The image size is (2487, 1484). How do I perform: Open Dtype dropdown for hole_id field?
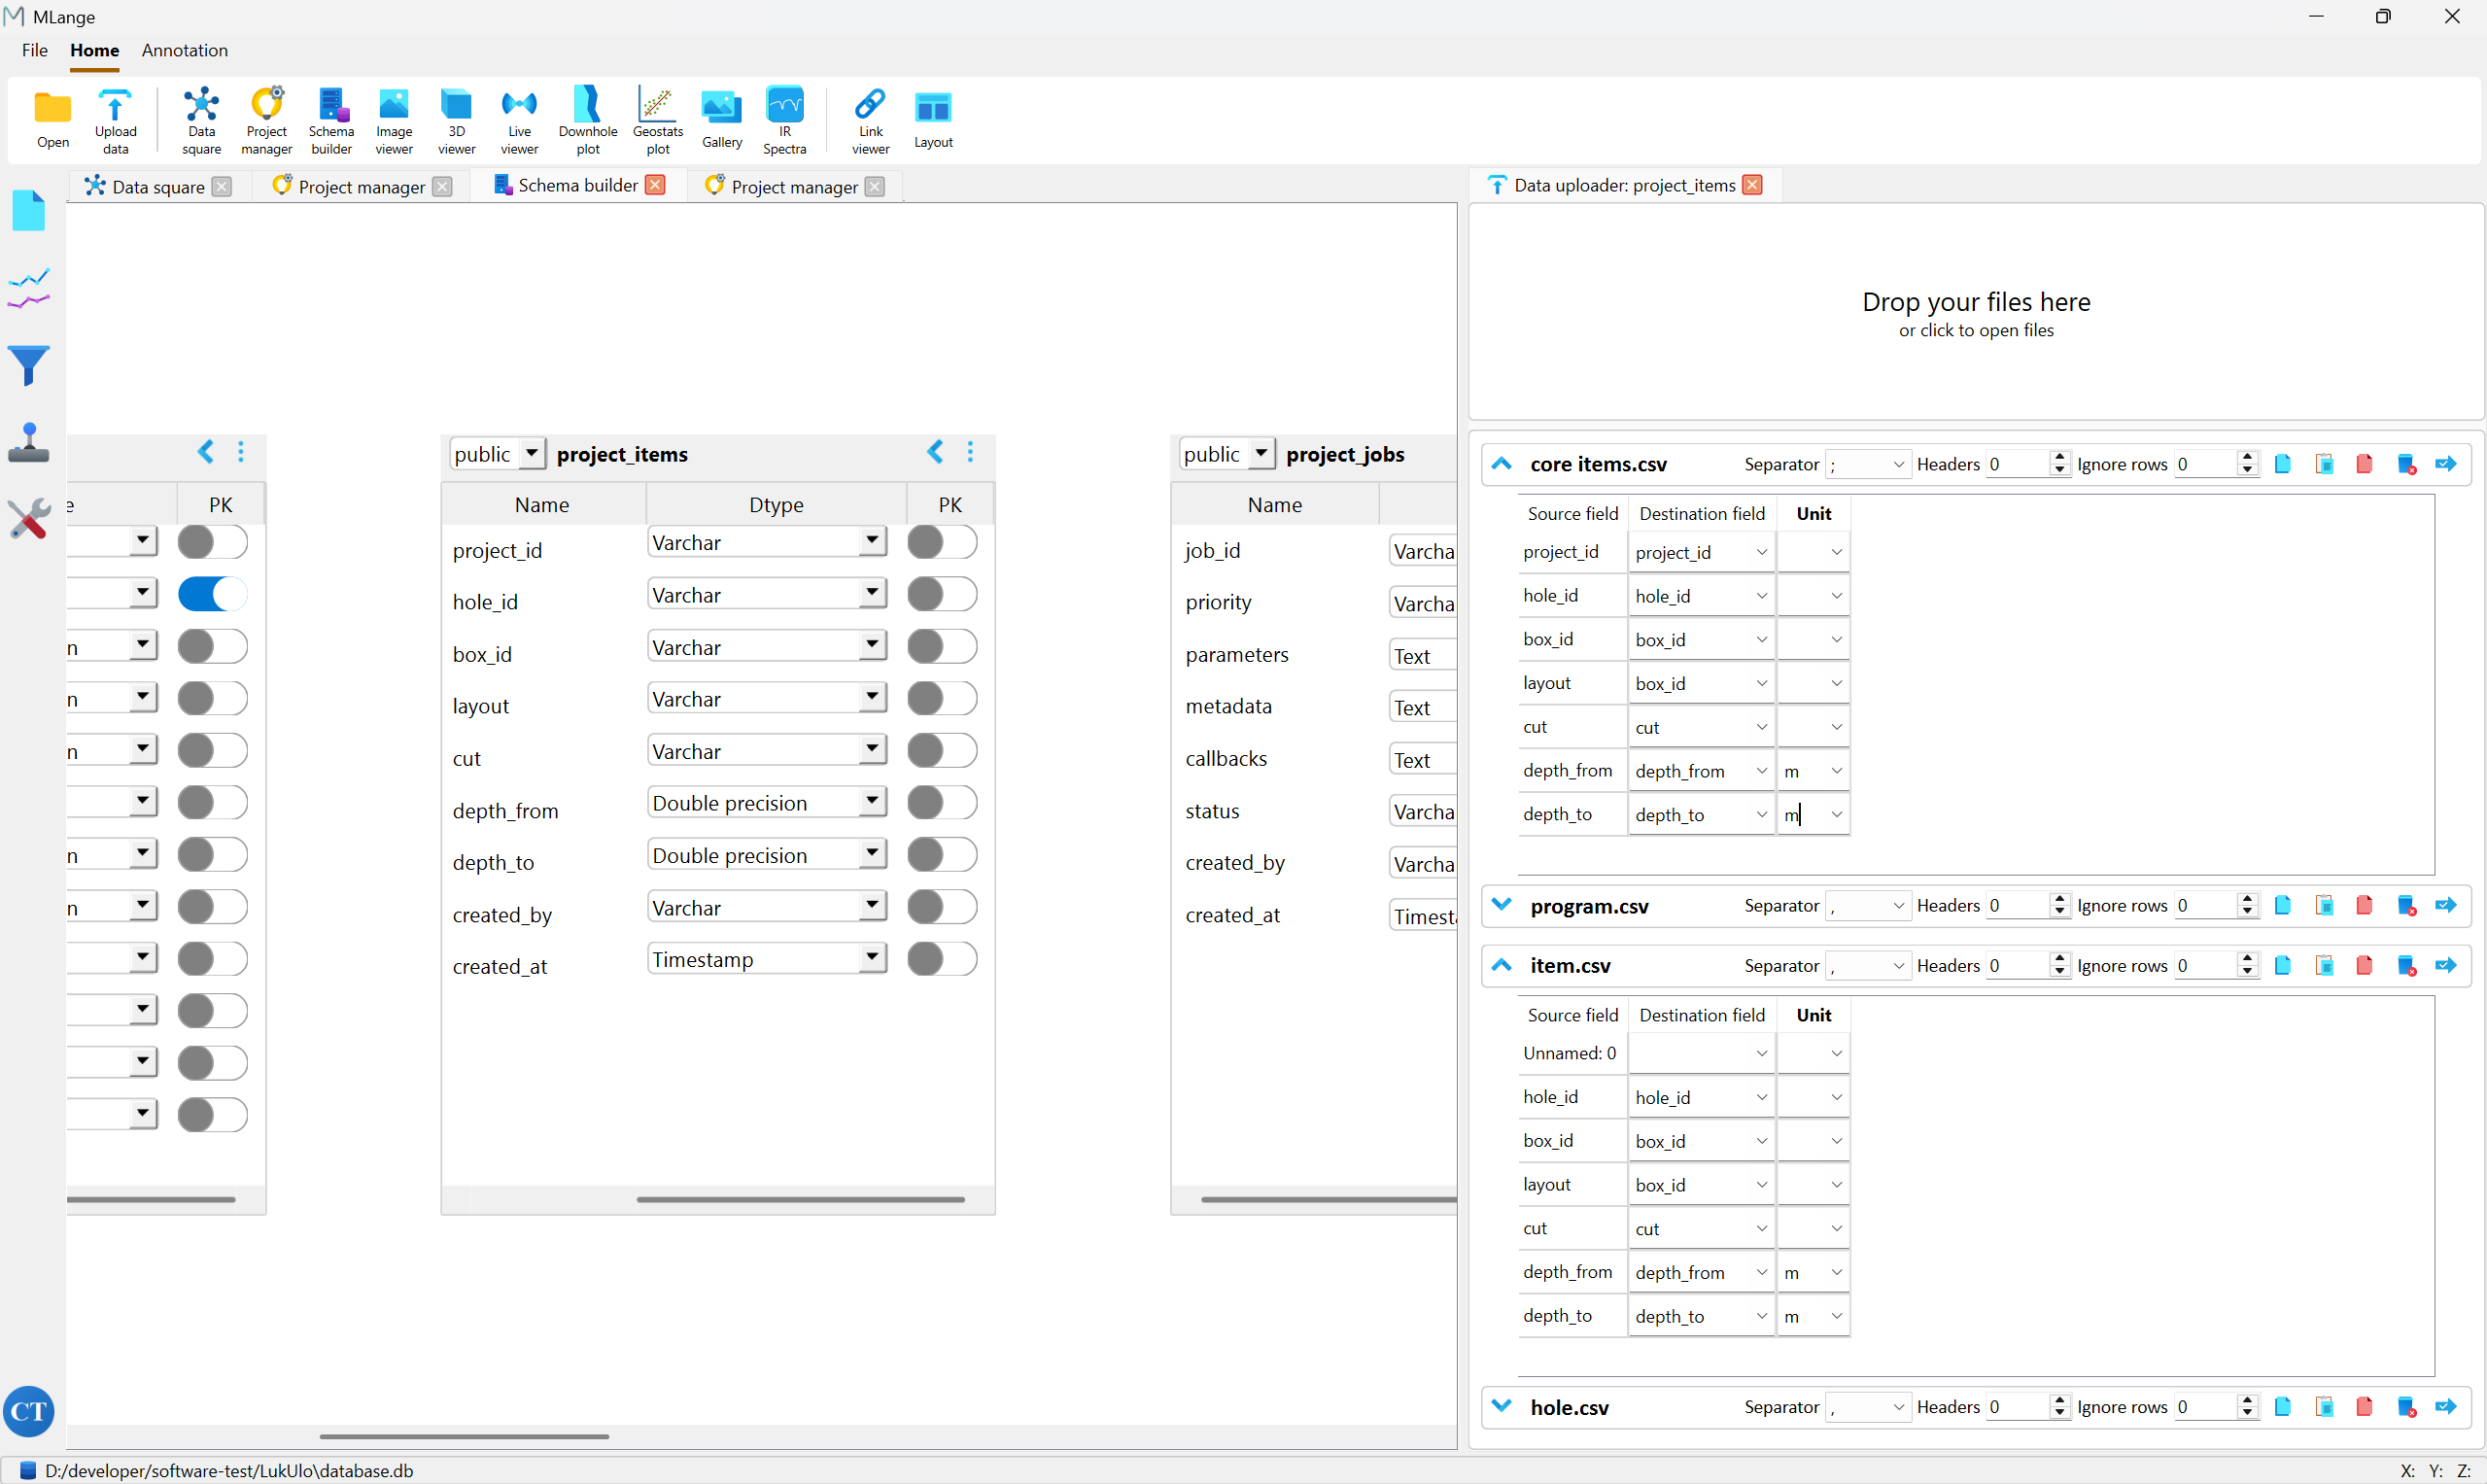point(872,594)
